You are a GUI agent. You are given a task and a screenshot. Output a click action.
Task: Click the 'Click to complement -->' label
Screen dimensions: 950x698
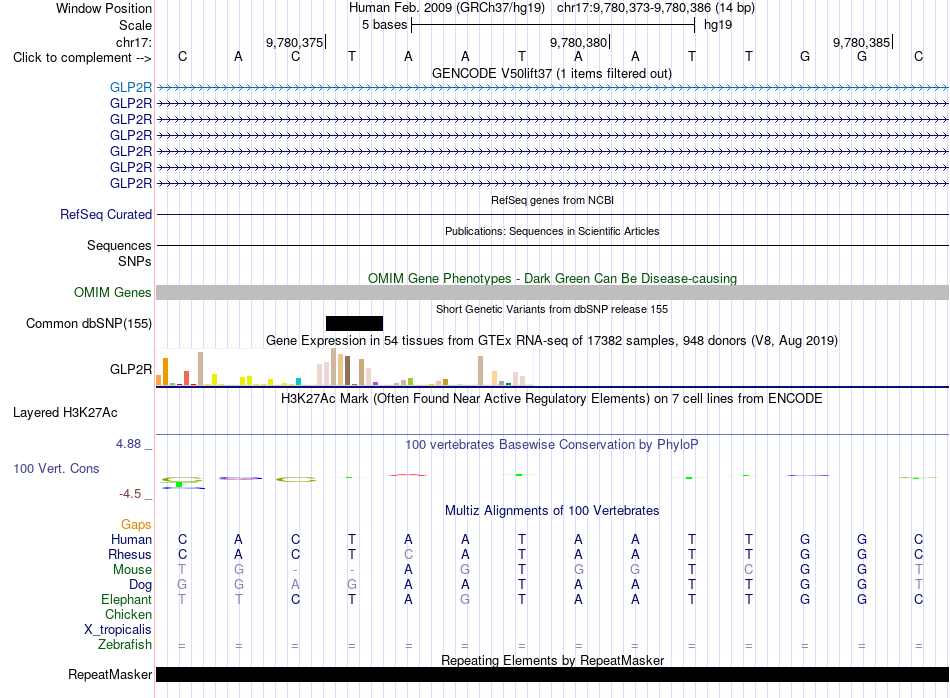82,58
